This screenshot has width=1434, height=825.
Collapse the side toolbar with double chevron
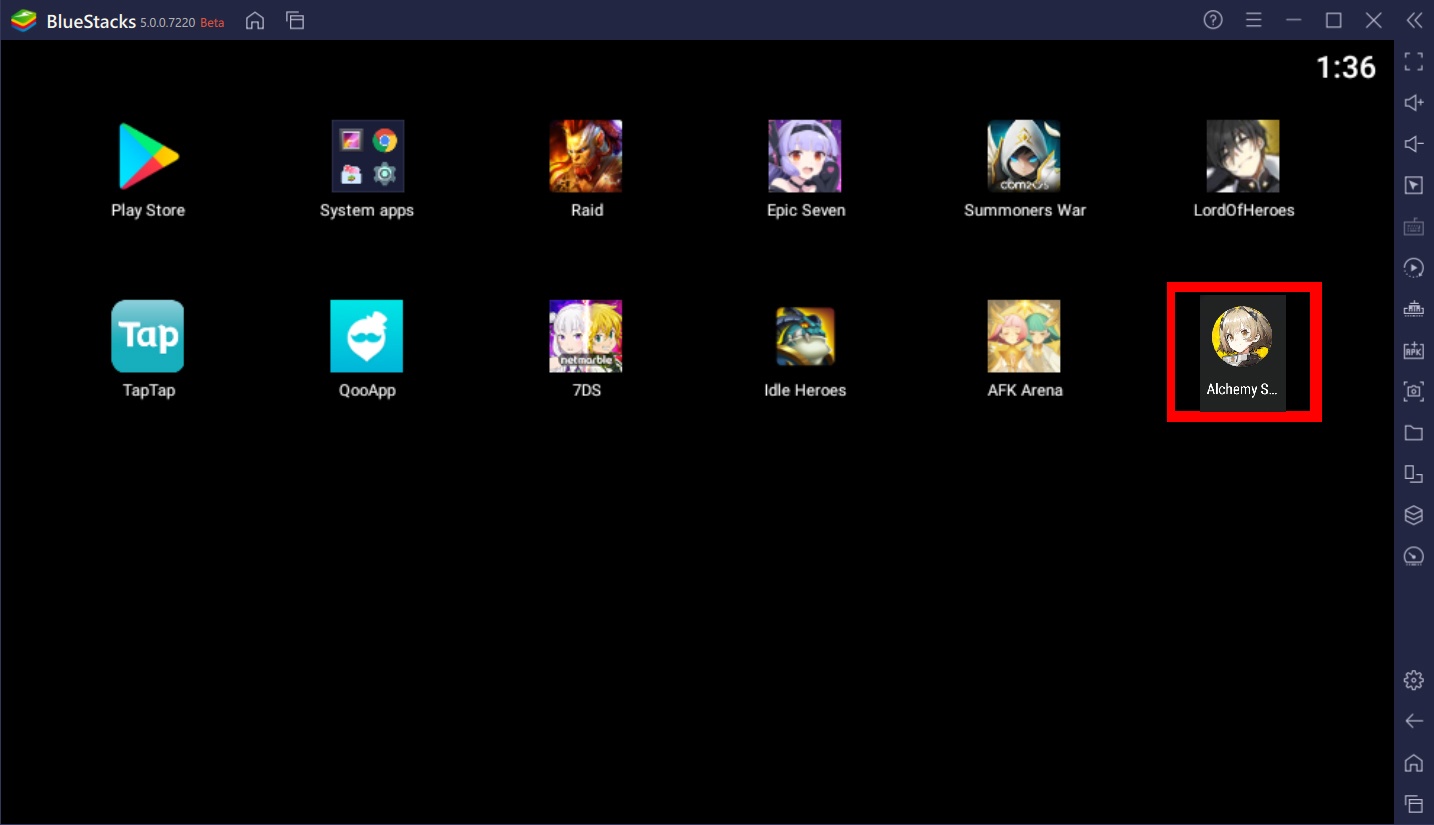point(1413,20)
